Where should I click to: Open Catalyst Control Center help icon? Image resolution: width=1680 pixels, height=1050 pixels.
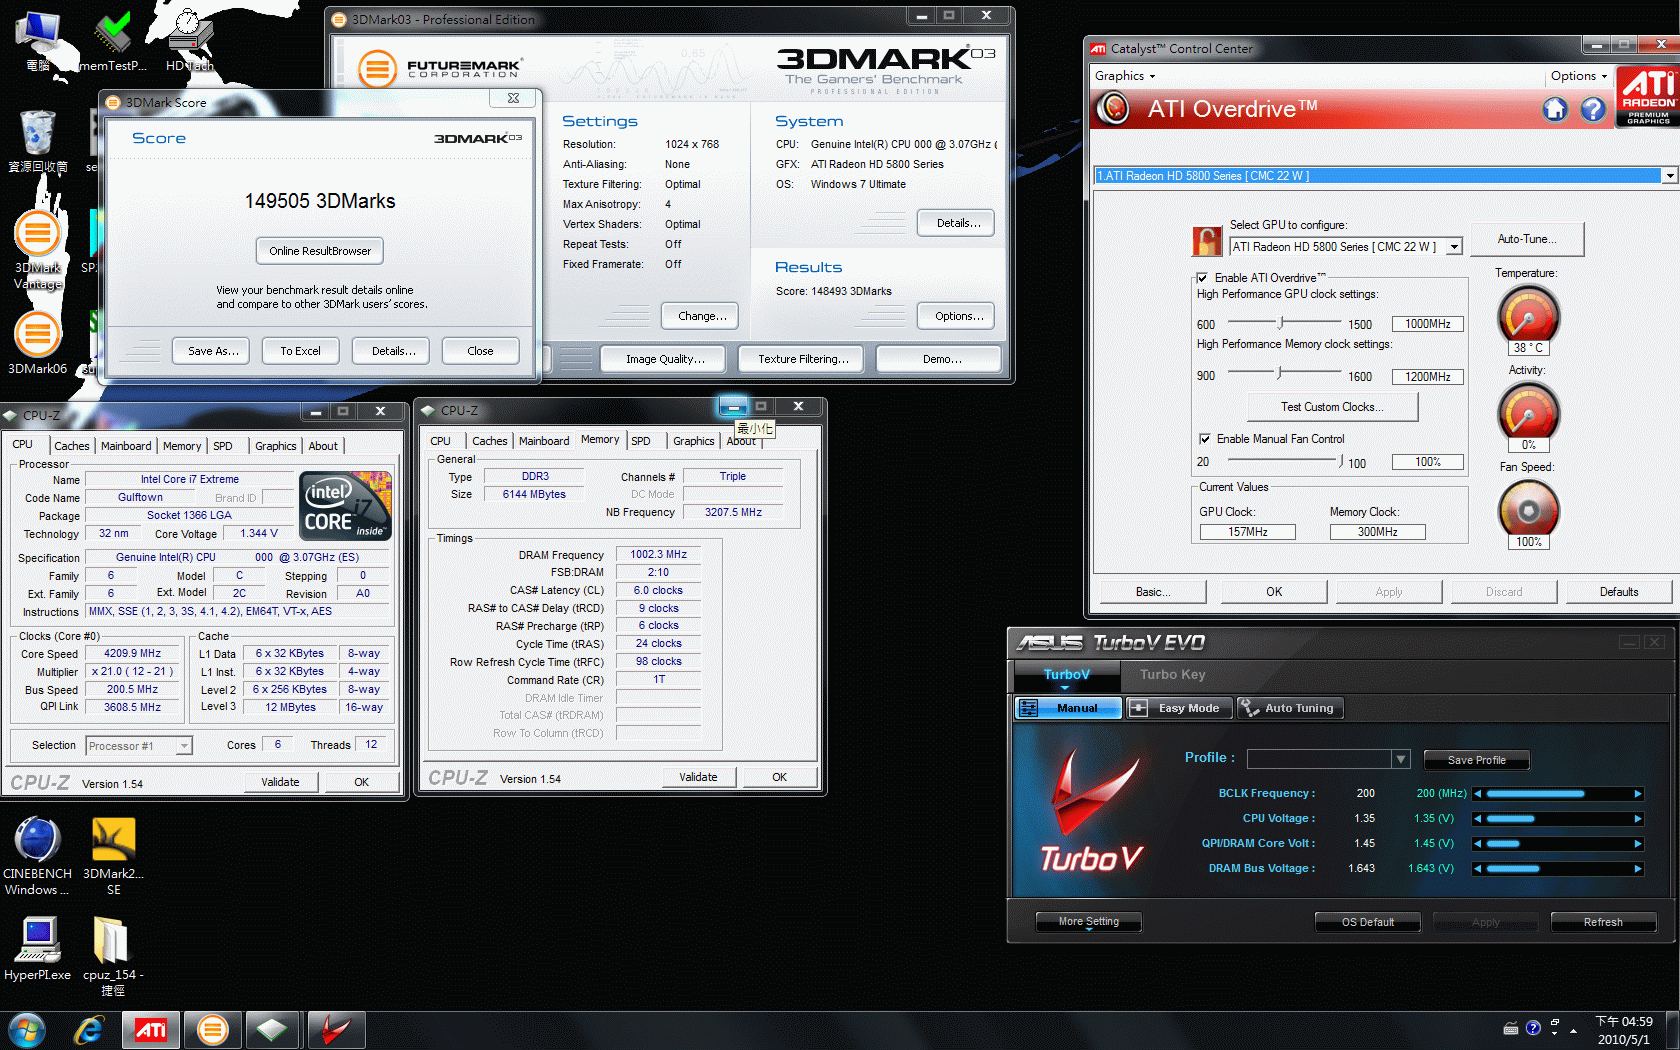(x=1592, y=109)
